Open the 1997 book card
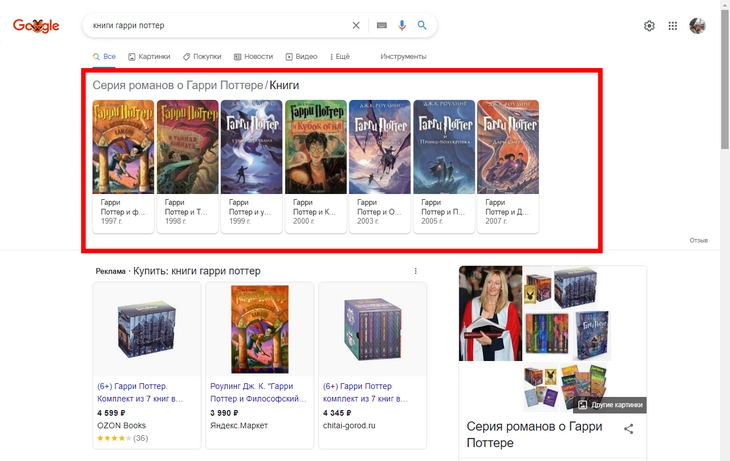This screenshot has width=730, height=461. [123, 166]
